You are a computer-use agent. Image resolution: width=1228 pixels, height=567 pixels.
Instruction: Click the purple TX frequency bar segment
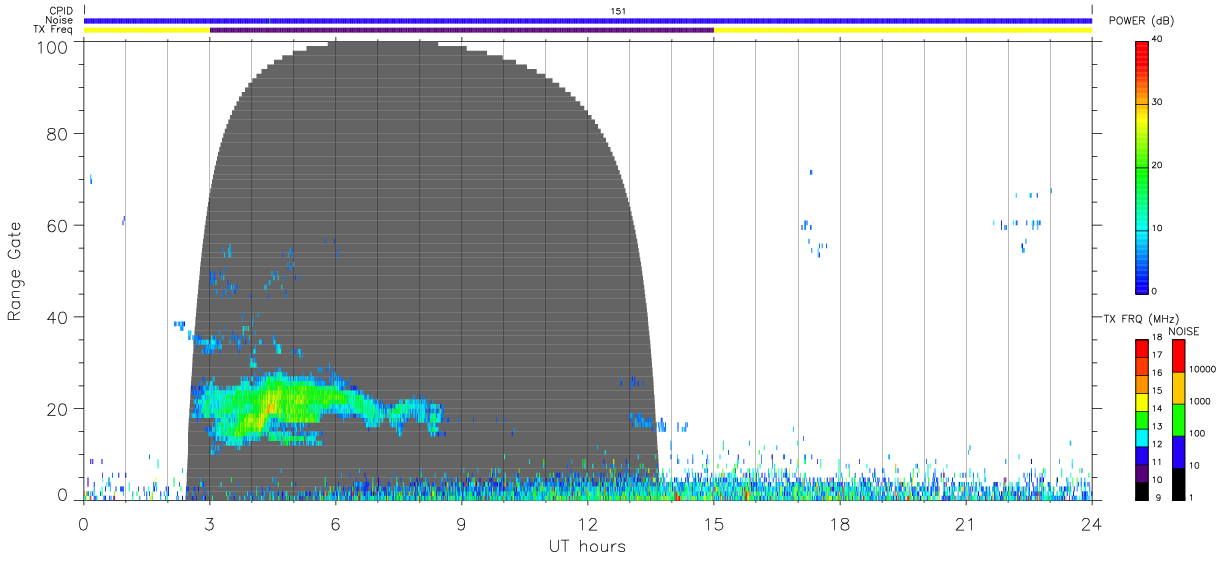click(x=462, y=30)
